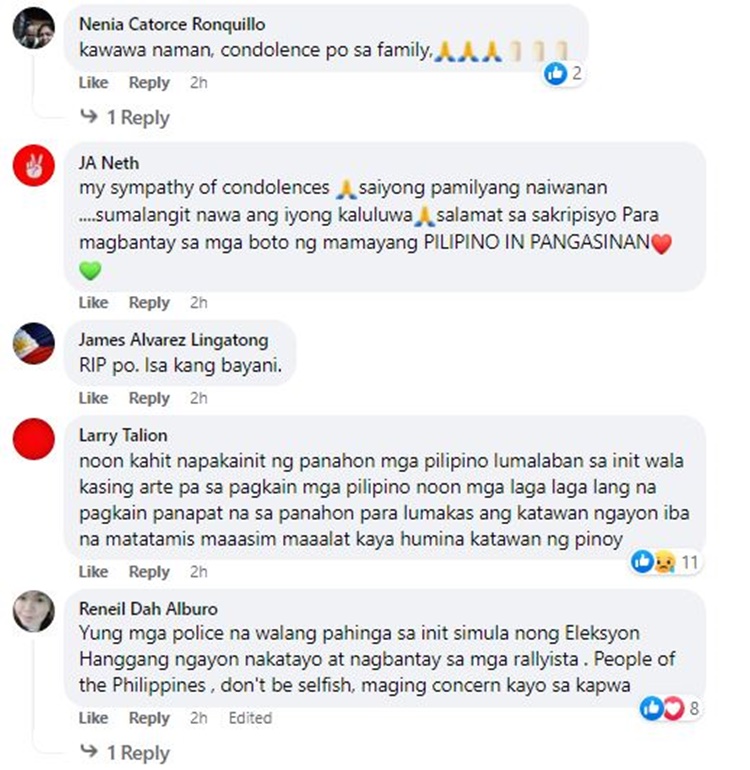Like JA Neth's comment
The image size is (750, 770).
click(x=93, y=302)
